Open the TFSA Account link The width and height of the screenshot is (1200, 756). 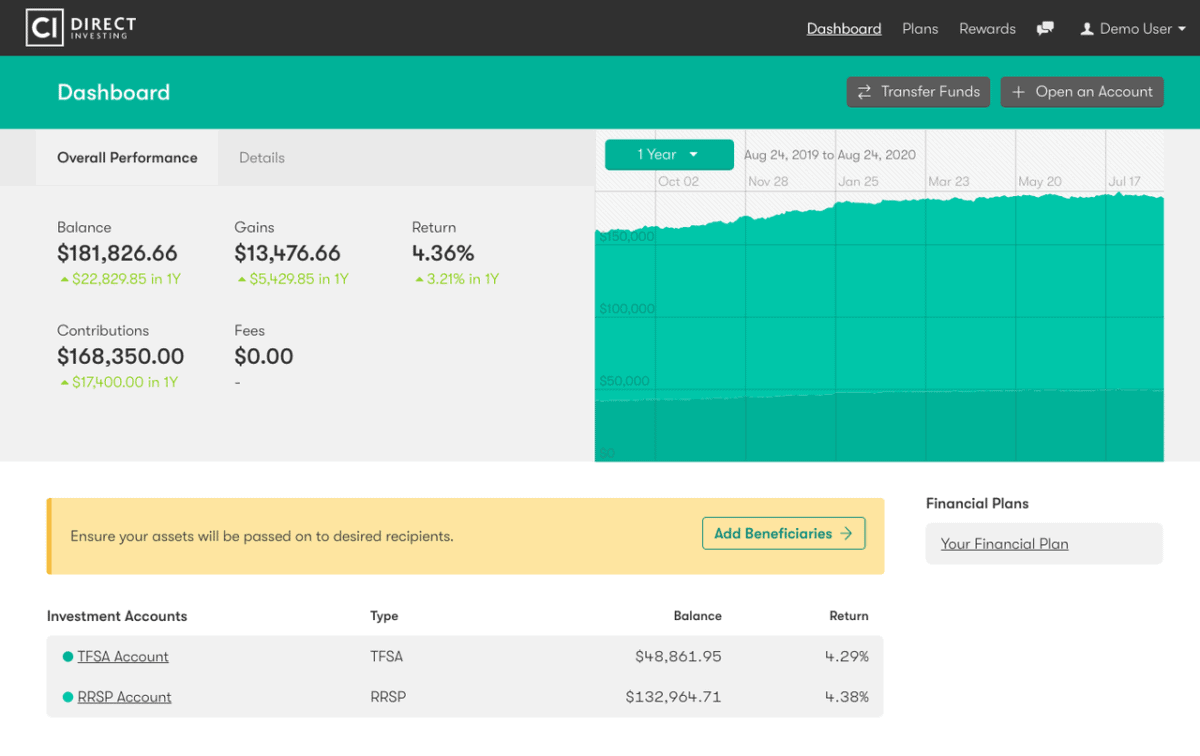(123, 657)
